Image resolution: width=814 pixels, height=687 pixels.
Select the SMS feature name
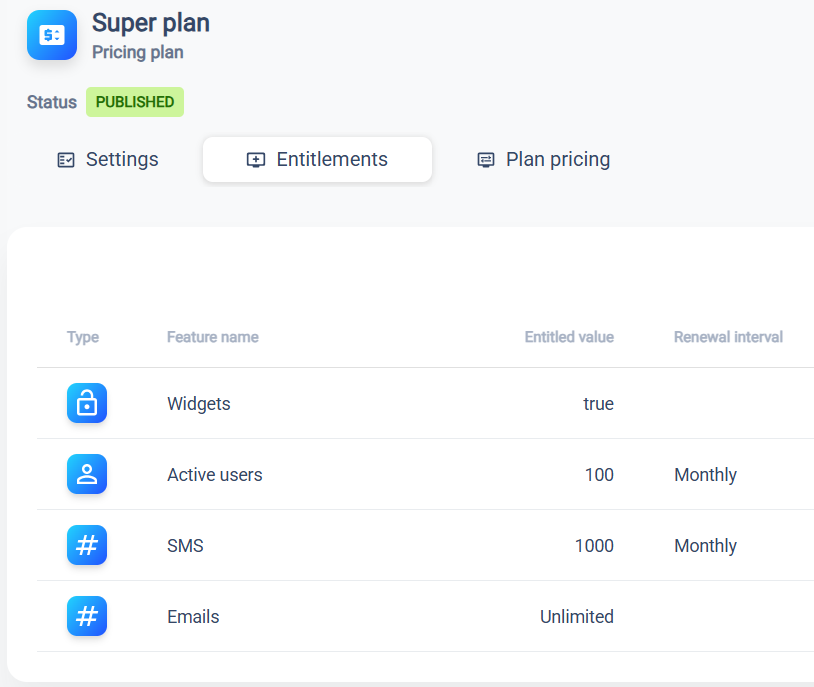click(x=185, y=546)
